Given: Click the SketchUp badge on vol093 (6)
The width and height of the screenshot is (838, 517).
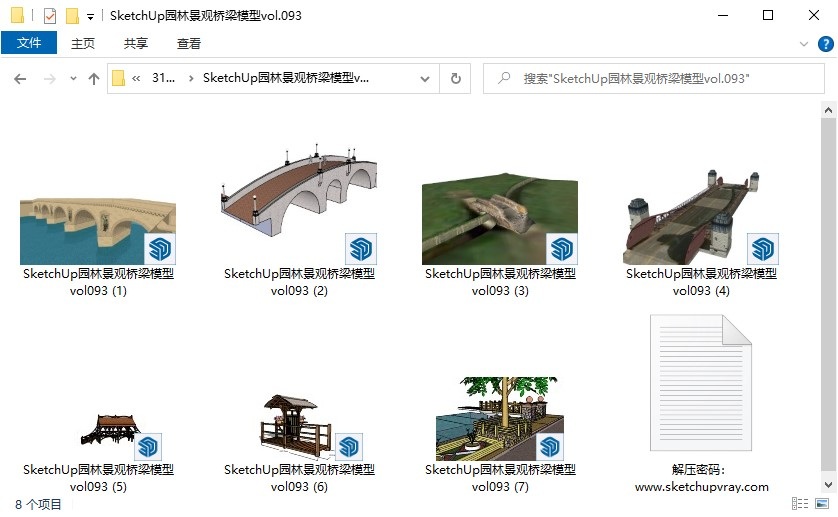Looking at the screenshot, I should coord(349,447).
